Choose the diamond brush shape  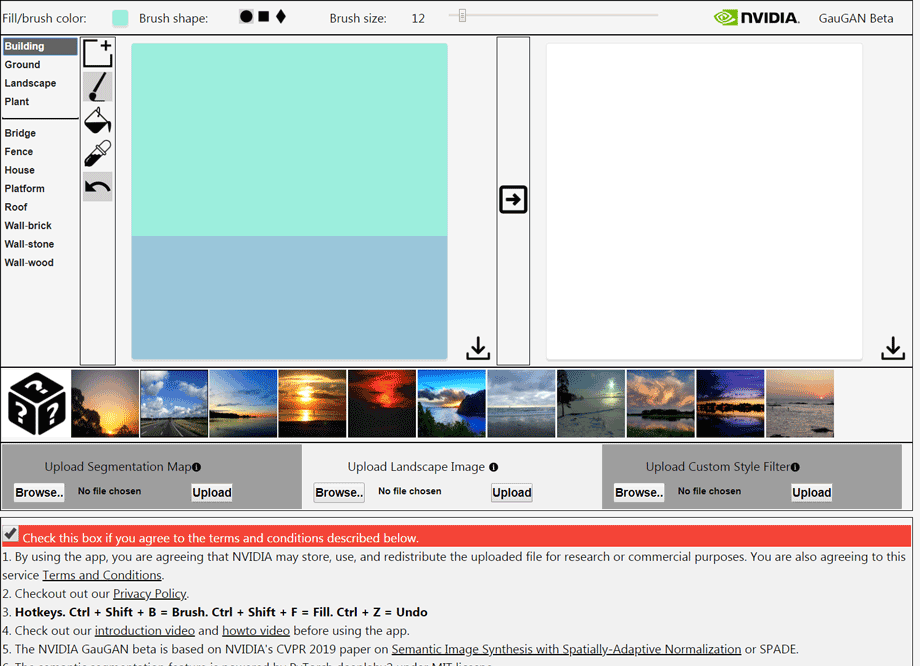(x=281, y=17)
